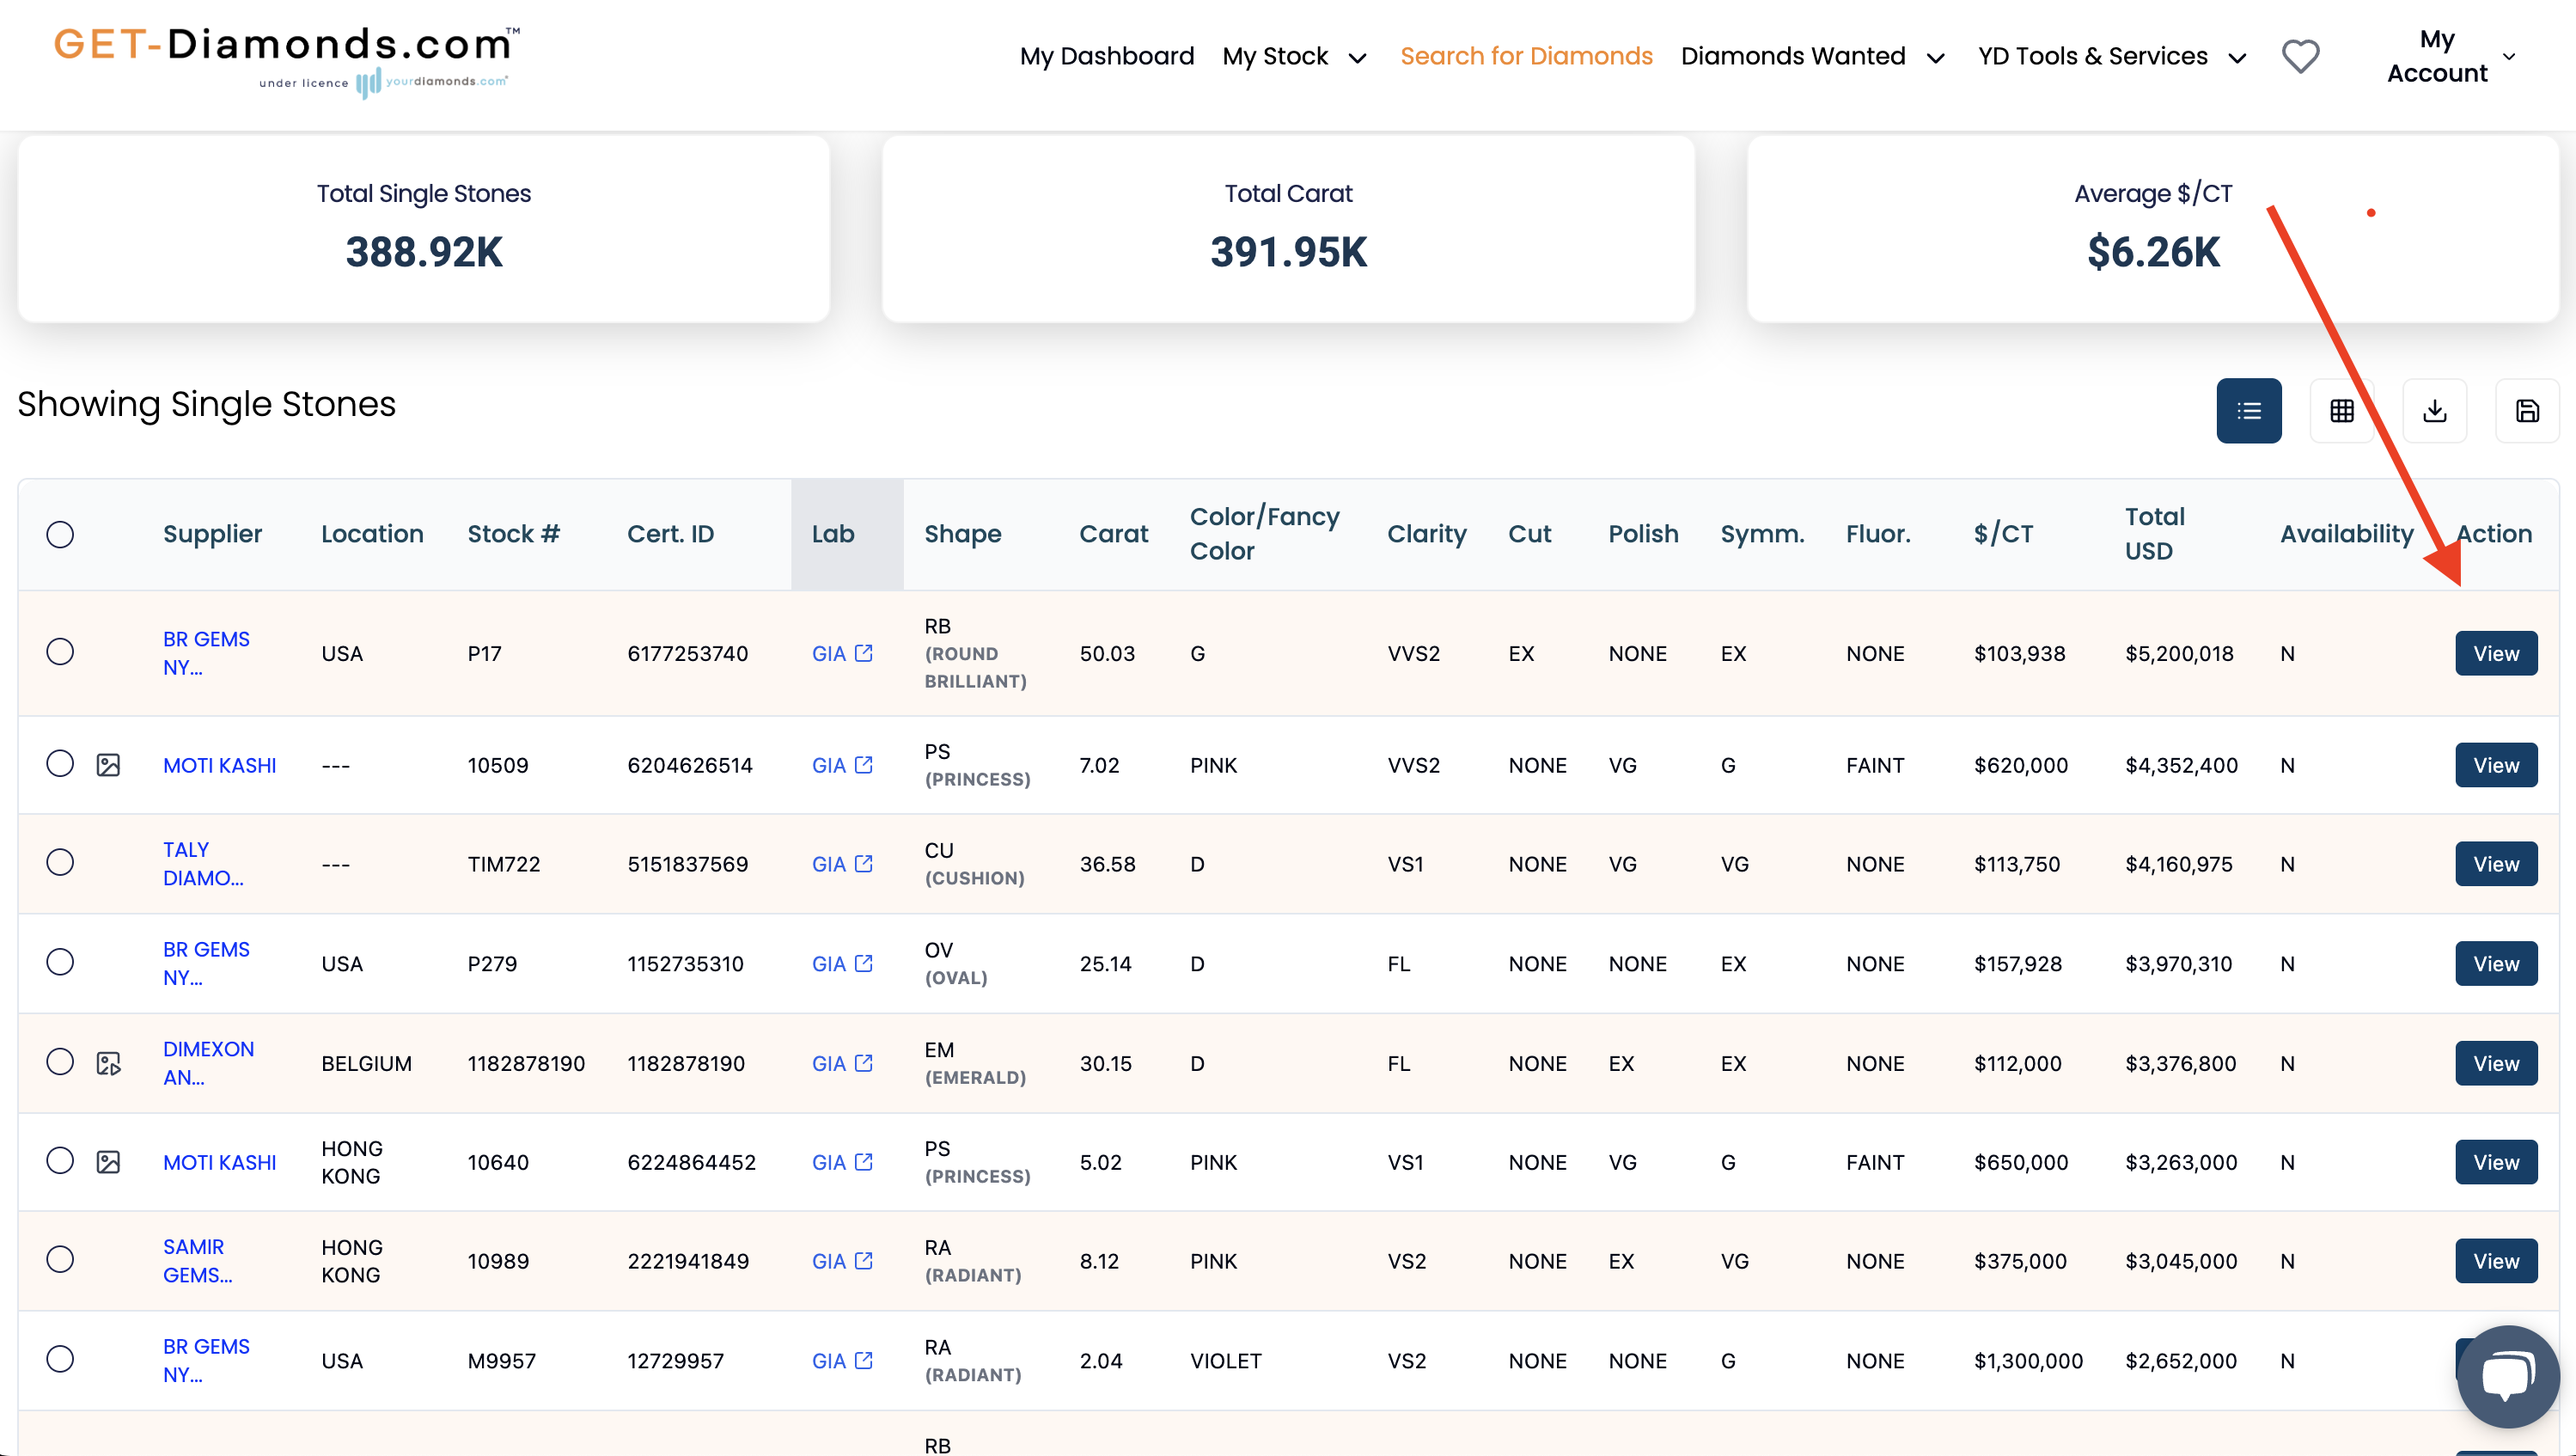
Task: Switch to list view icon
Action: tap(2249, 410)
